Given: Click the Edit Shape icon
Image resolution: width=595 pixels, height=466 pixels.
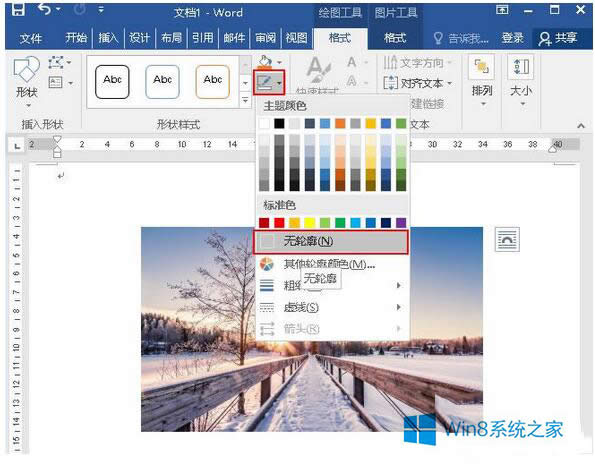Looking at the screenshot, I should point(56,62).
